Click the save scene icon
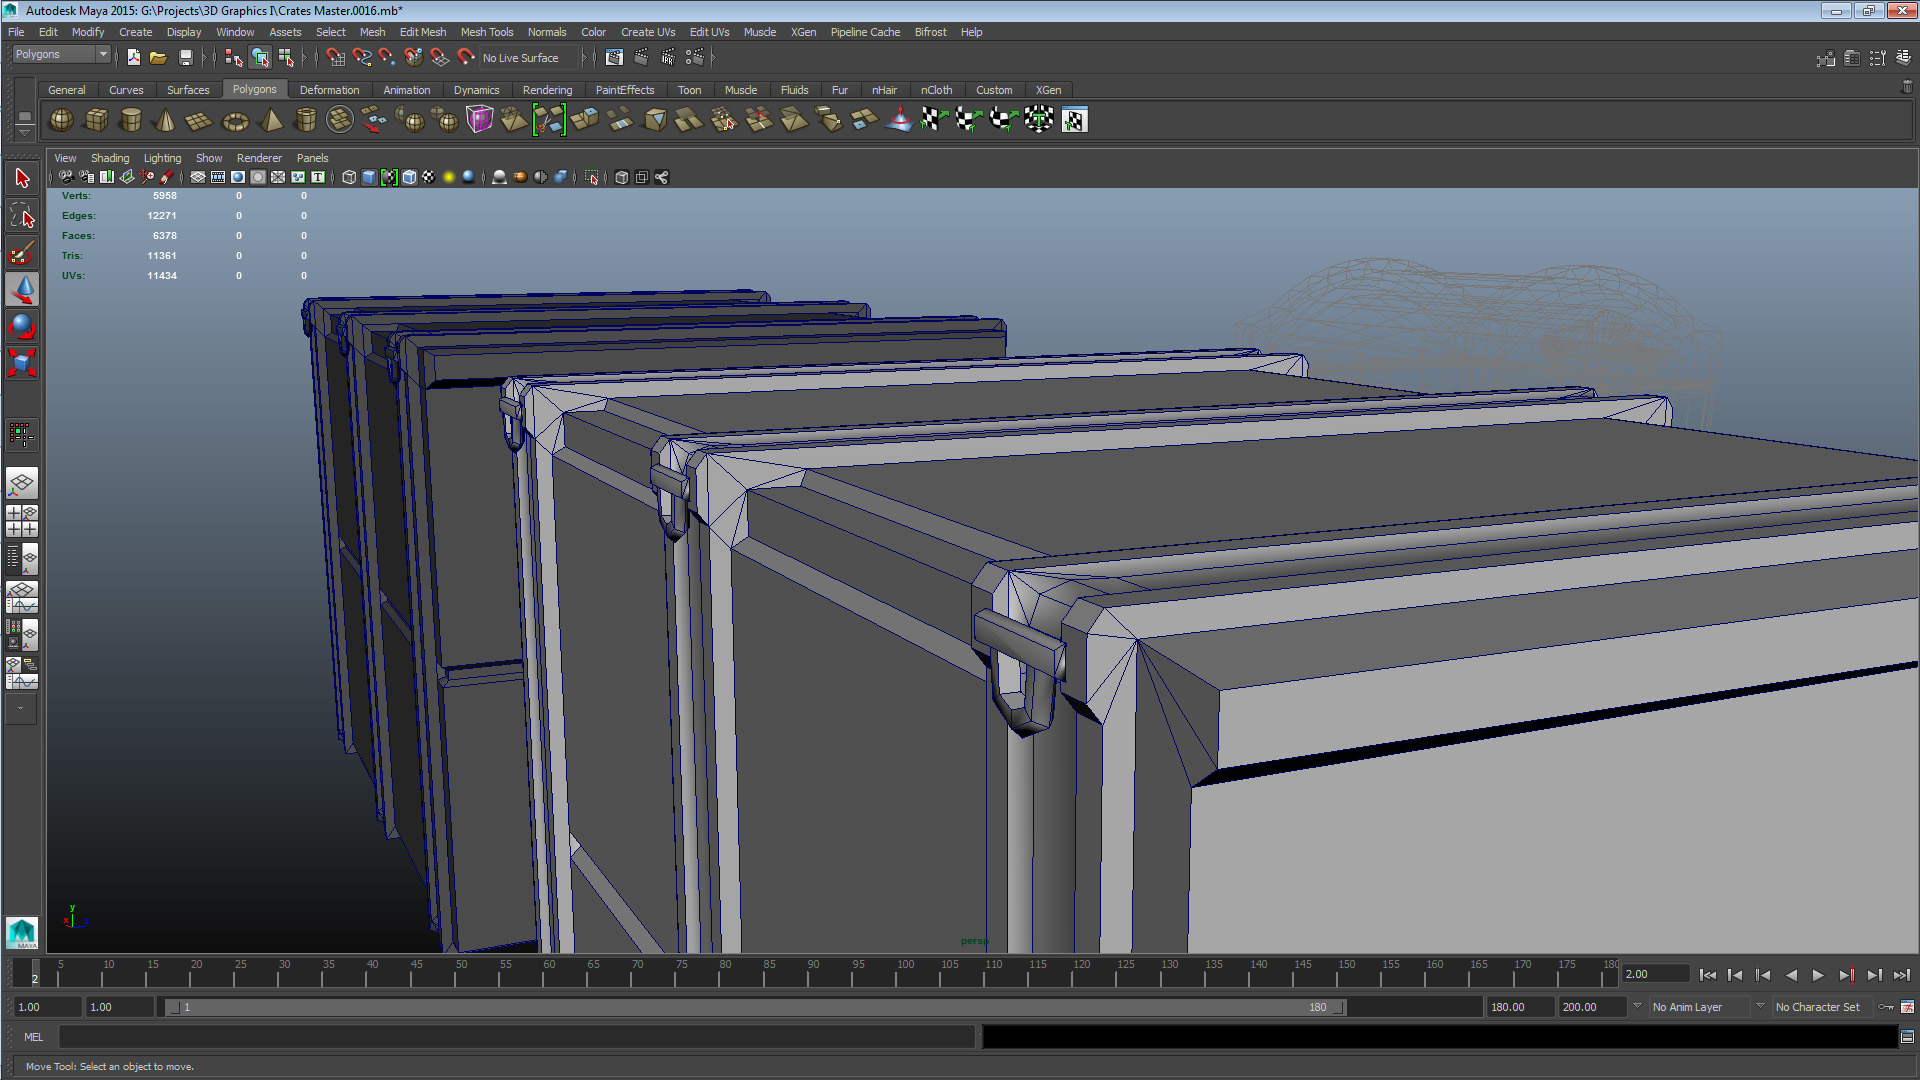Screen dimensions: 1920x1080 coord(185,58)
